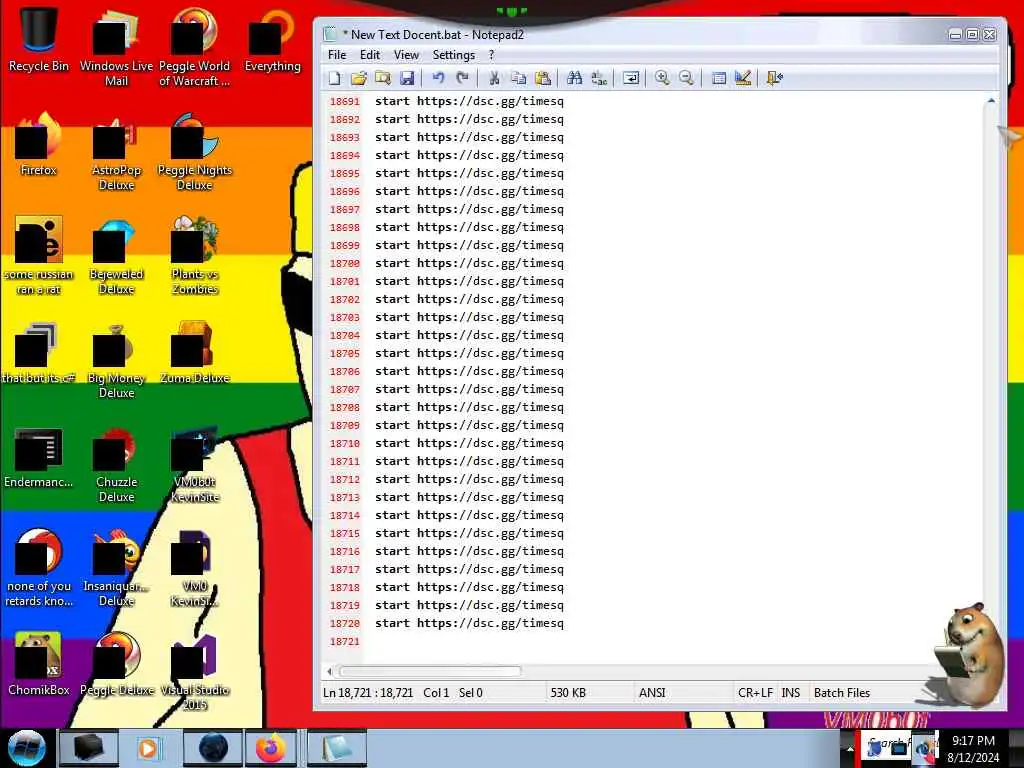
Task: Open the View menu
Action: [x=406, y=55]
